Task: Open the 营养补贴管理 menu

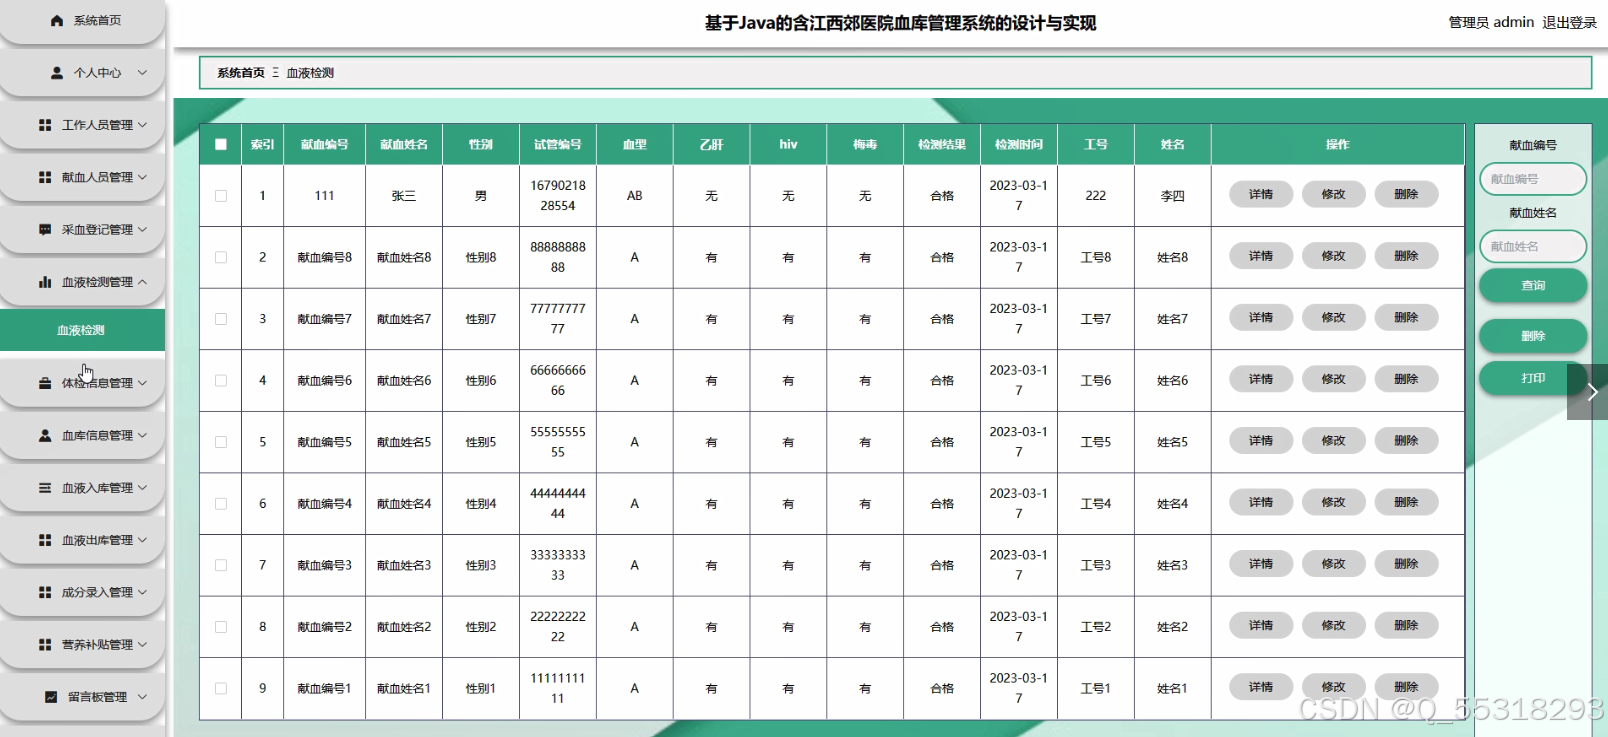Action: pyautogui.click(x=82, y=645)
